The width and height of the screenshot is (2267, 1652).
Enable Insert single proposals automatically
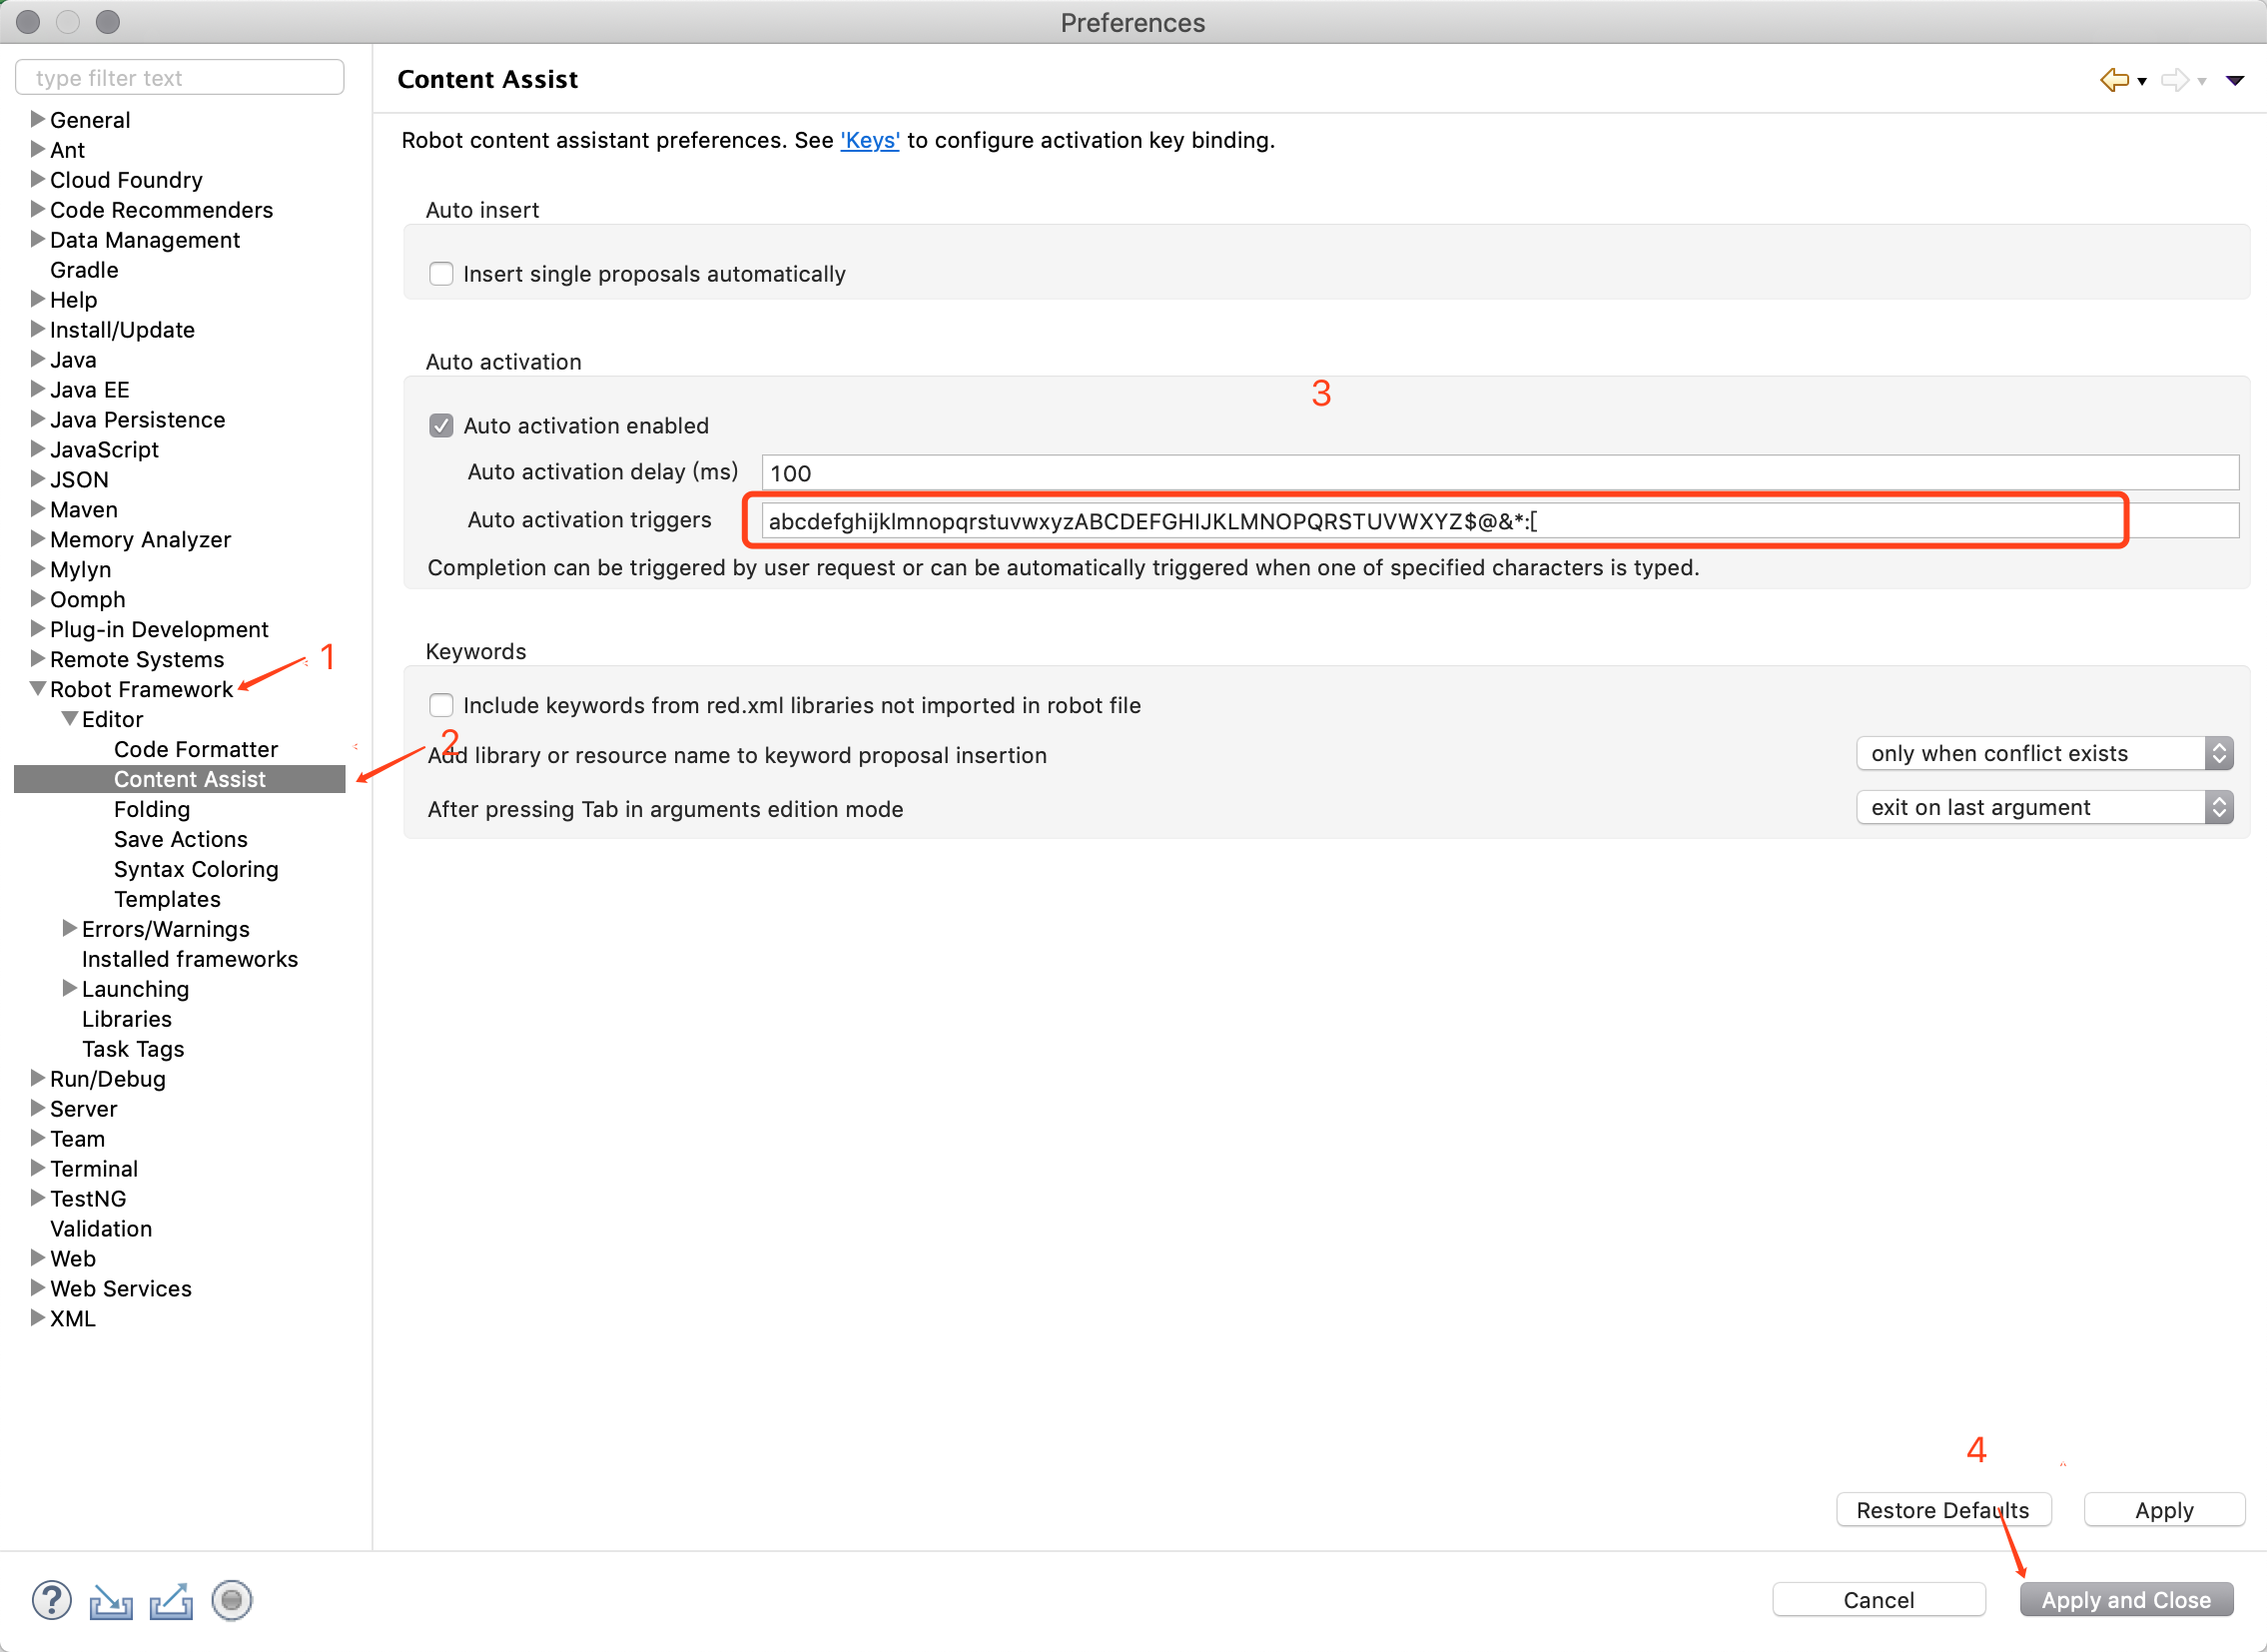coord(441,274)
